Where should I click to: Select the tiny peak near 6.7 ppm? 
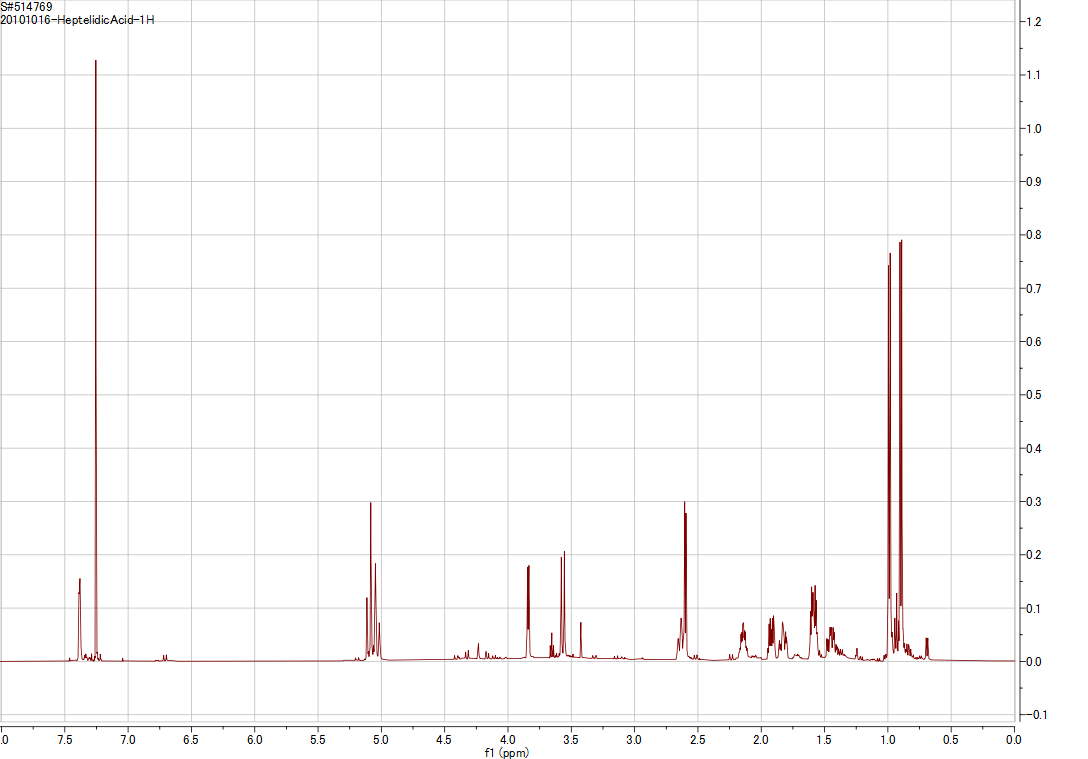click(x=167, y=657)
